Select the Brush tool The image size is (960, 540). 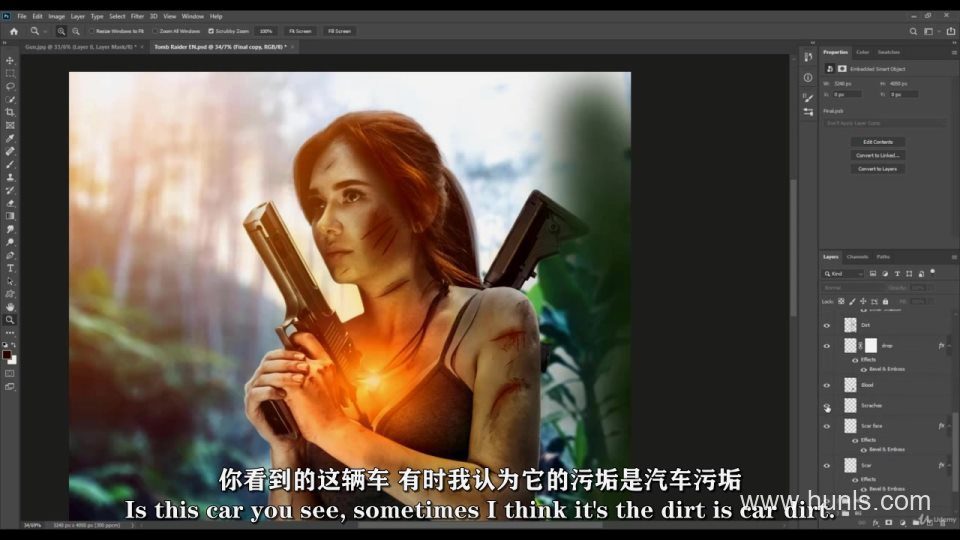tap(10, 164)
